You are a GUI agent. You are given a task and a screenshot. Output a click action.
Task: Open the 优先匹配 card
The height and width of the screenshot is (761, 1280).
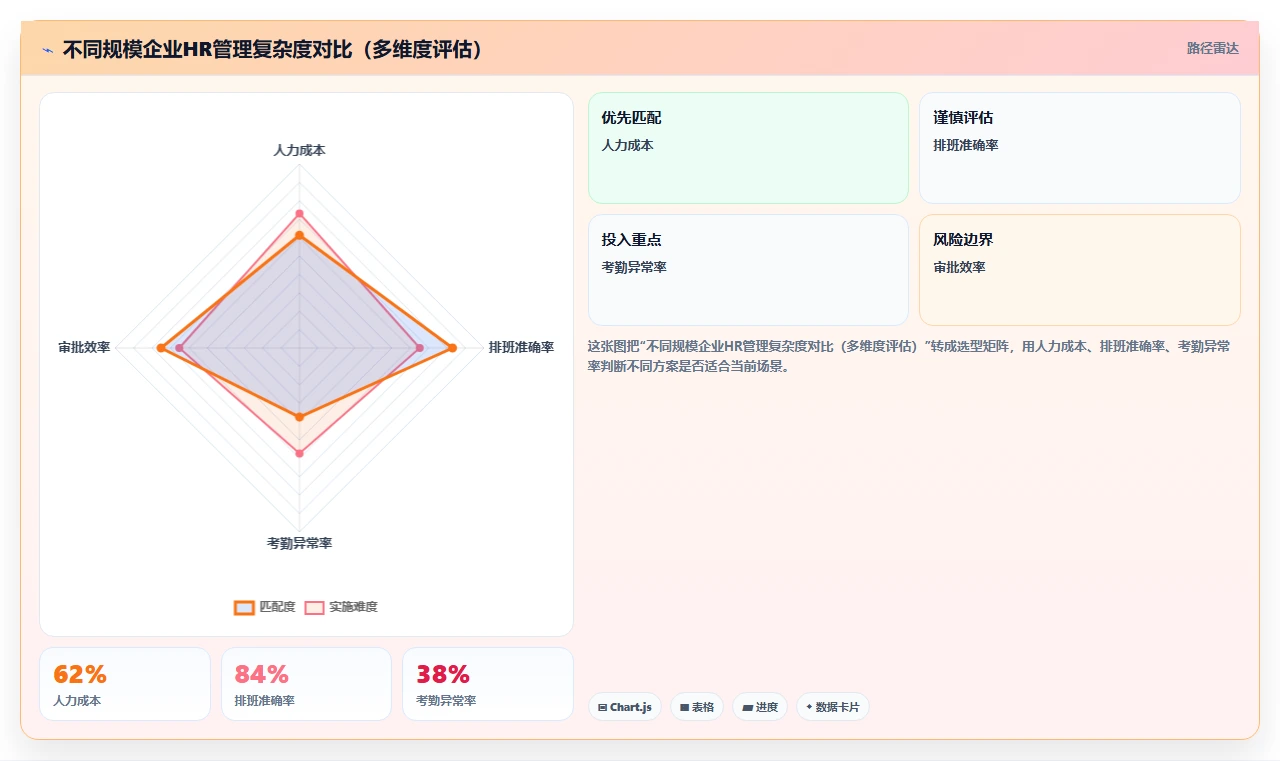pyautogui.click(x=748, y=148)
